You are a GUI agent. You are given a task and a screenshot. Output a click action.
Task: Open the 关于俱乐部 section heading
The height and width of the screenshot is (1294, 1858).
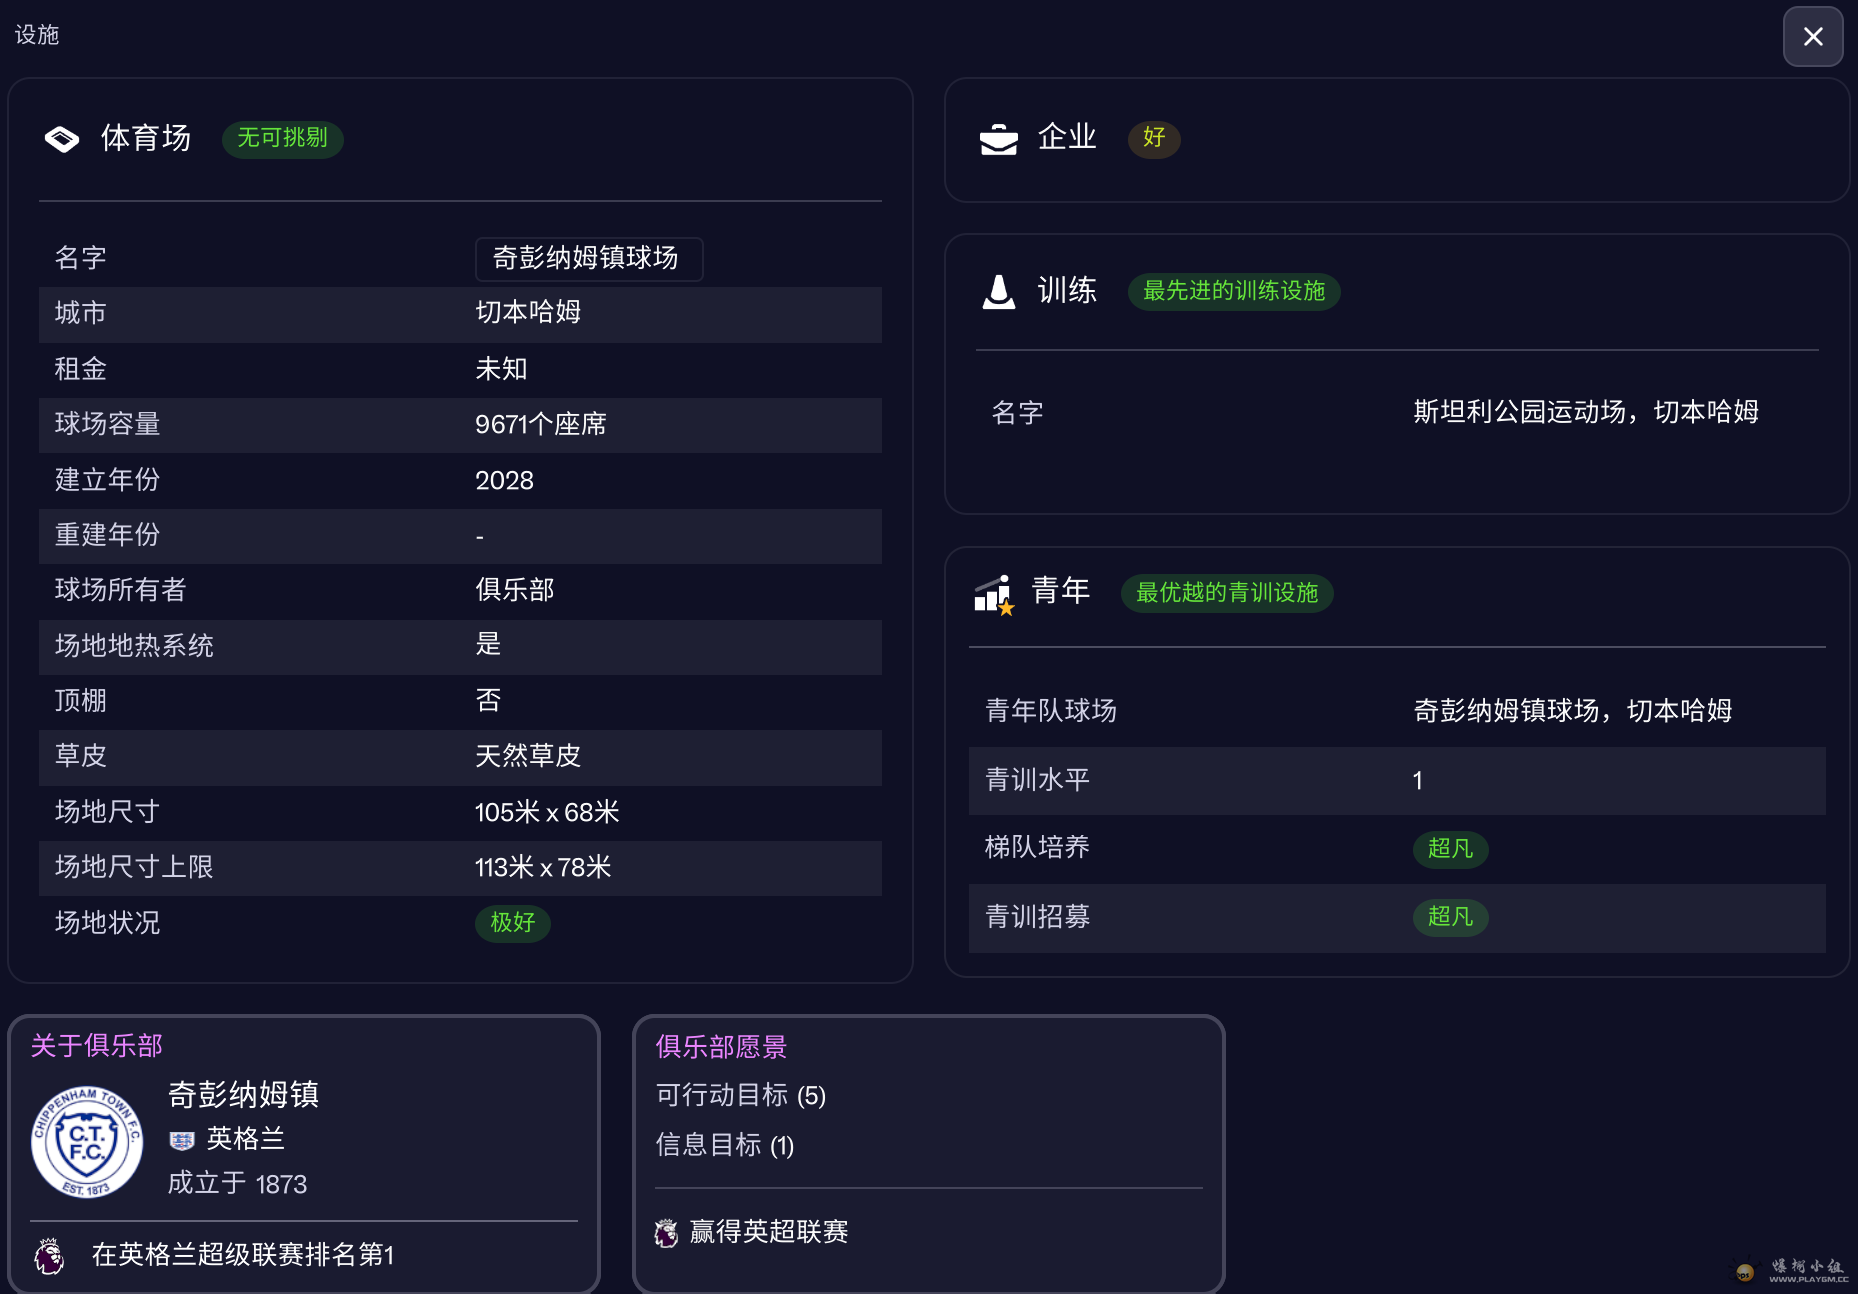click(x=96, y=1046)
